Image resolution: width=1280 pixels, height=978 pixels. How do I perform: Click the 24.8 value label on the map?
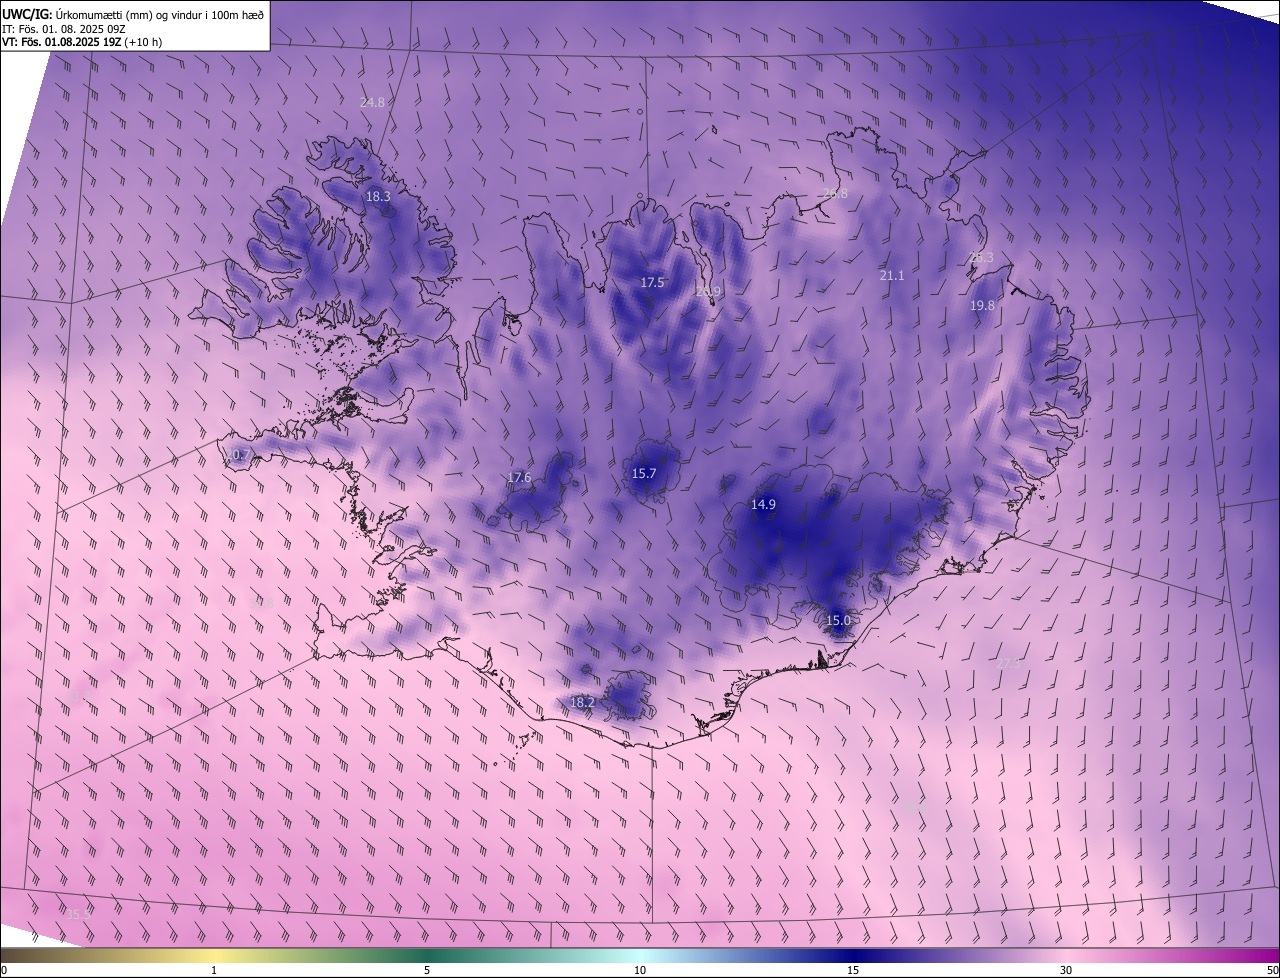coord(372,102)
